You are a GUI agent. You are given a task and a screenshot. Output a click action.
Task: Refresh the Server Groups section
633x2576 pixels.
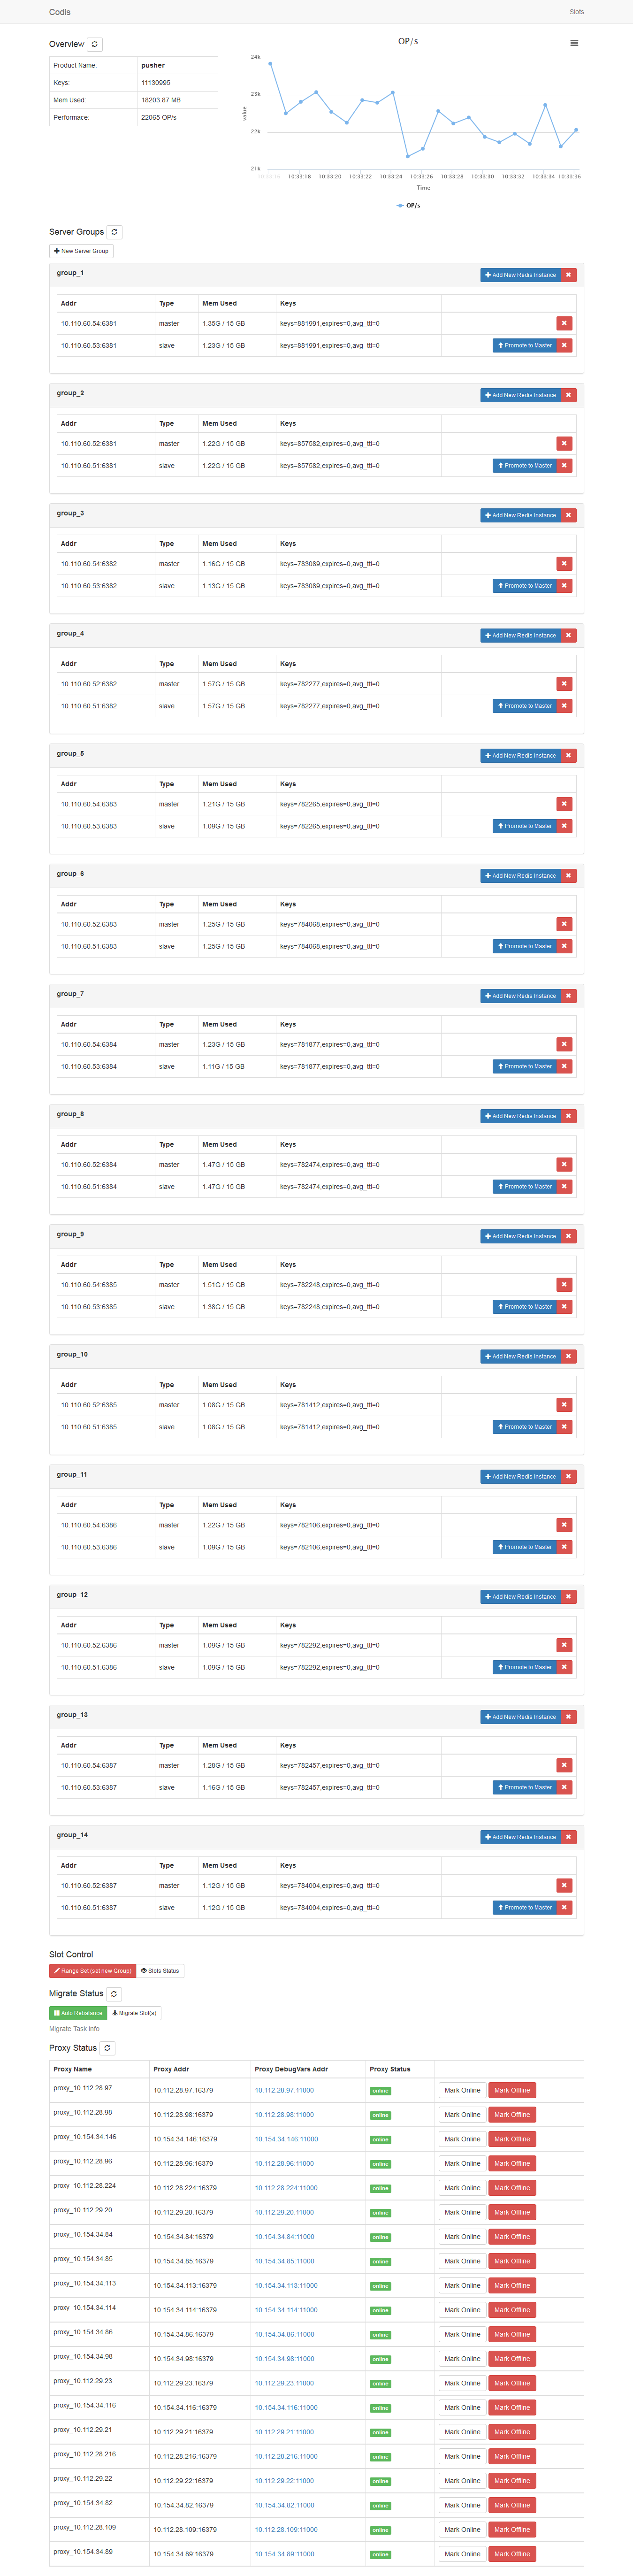[114, 232]
